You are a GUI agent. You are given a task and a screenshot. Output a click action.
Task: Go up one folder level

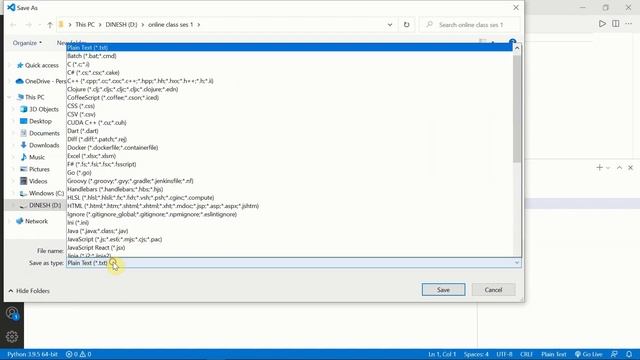pyautogui.click(x=50, y=25)
